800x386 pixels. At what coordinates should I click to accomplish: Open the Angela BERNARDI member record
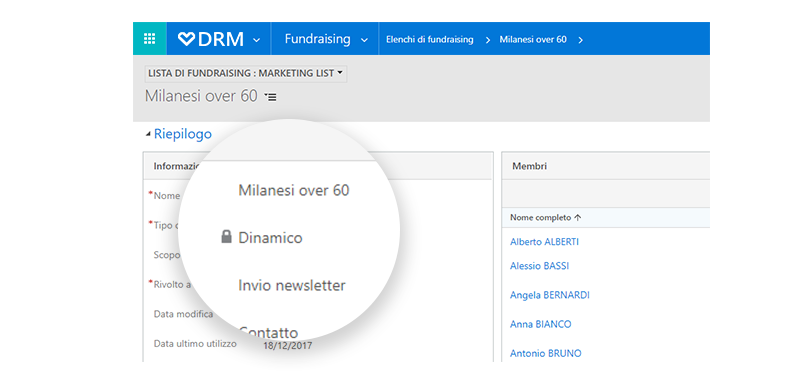550,295
